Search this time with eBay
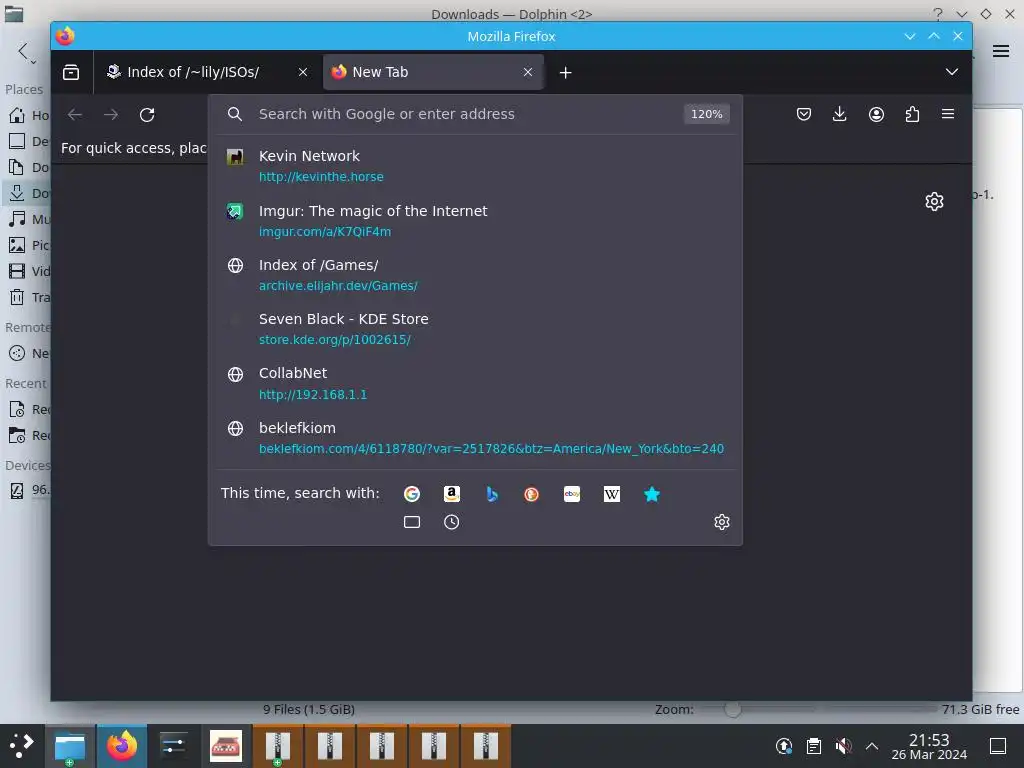This screenshot has width=1024, height=768. click(572, 494)
